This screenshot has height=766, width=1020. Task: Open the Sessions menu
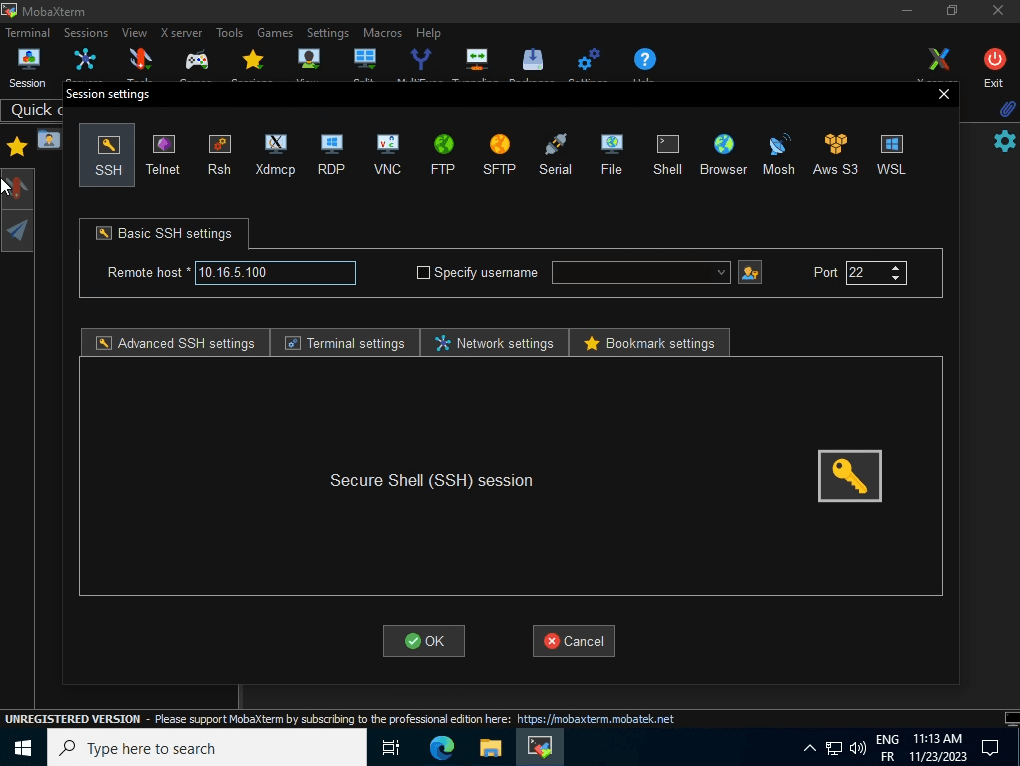point(86,33)
